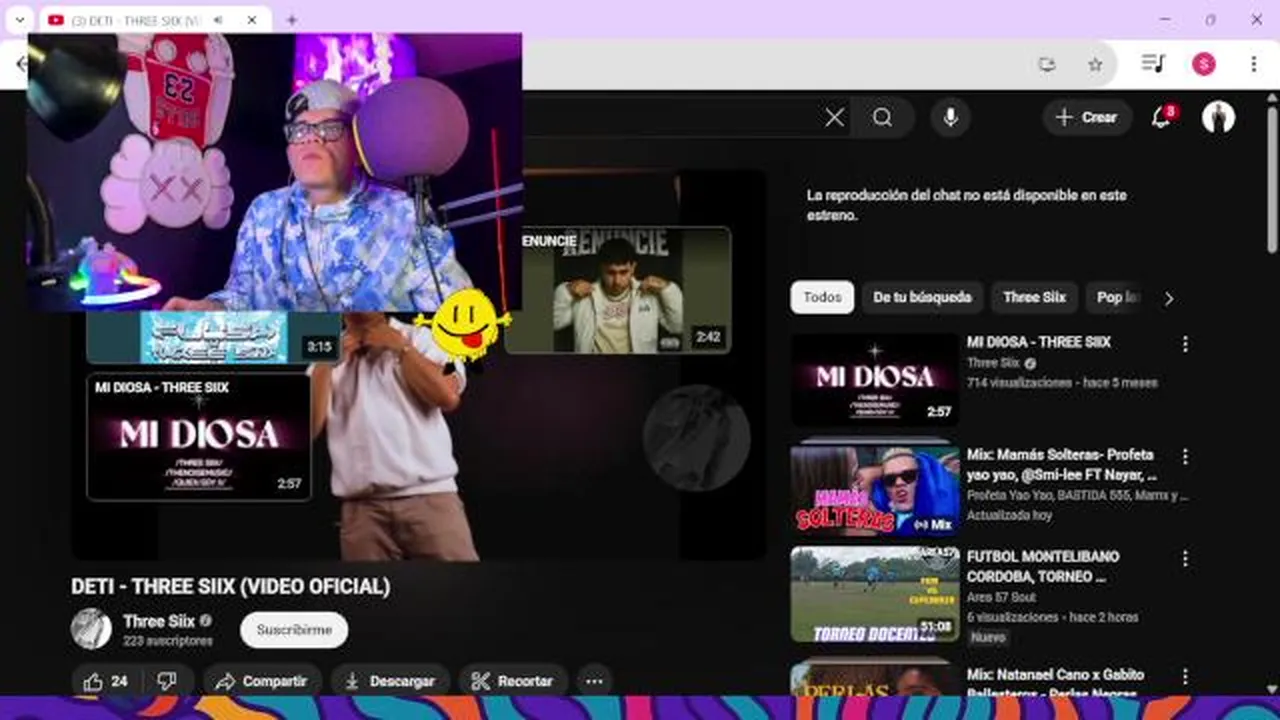
Task: Click the video title DETI - THREE SIIX
Action: pyautogui.click(x=231, y=587)
